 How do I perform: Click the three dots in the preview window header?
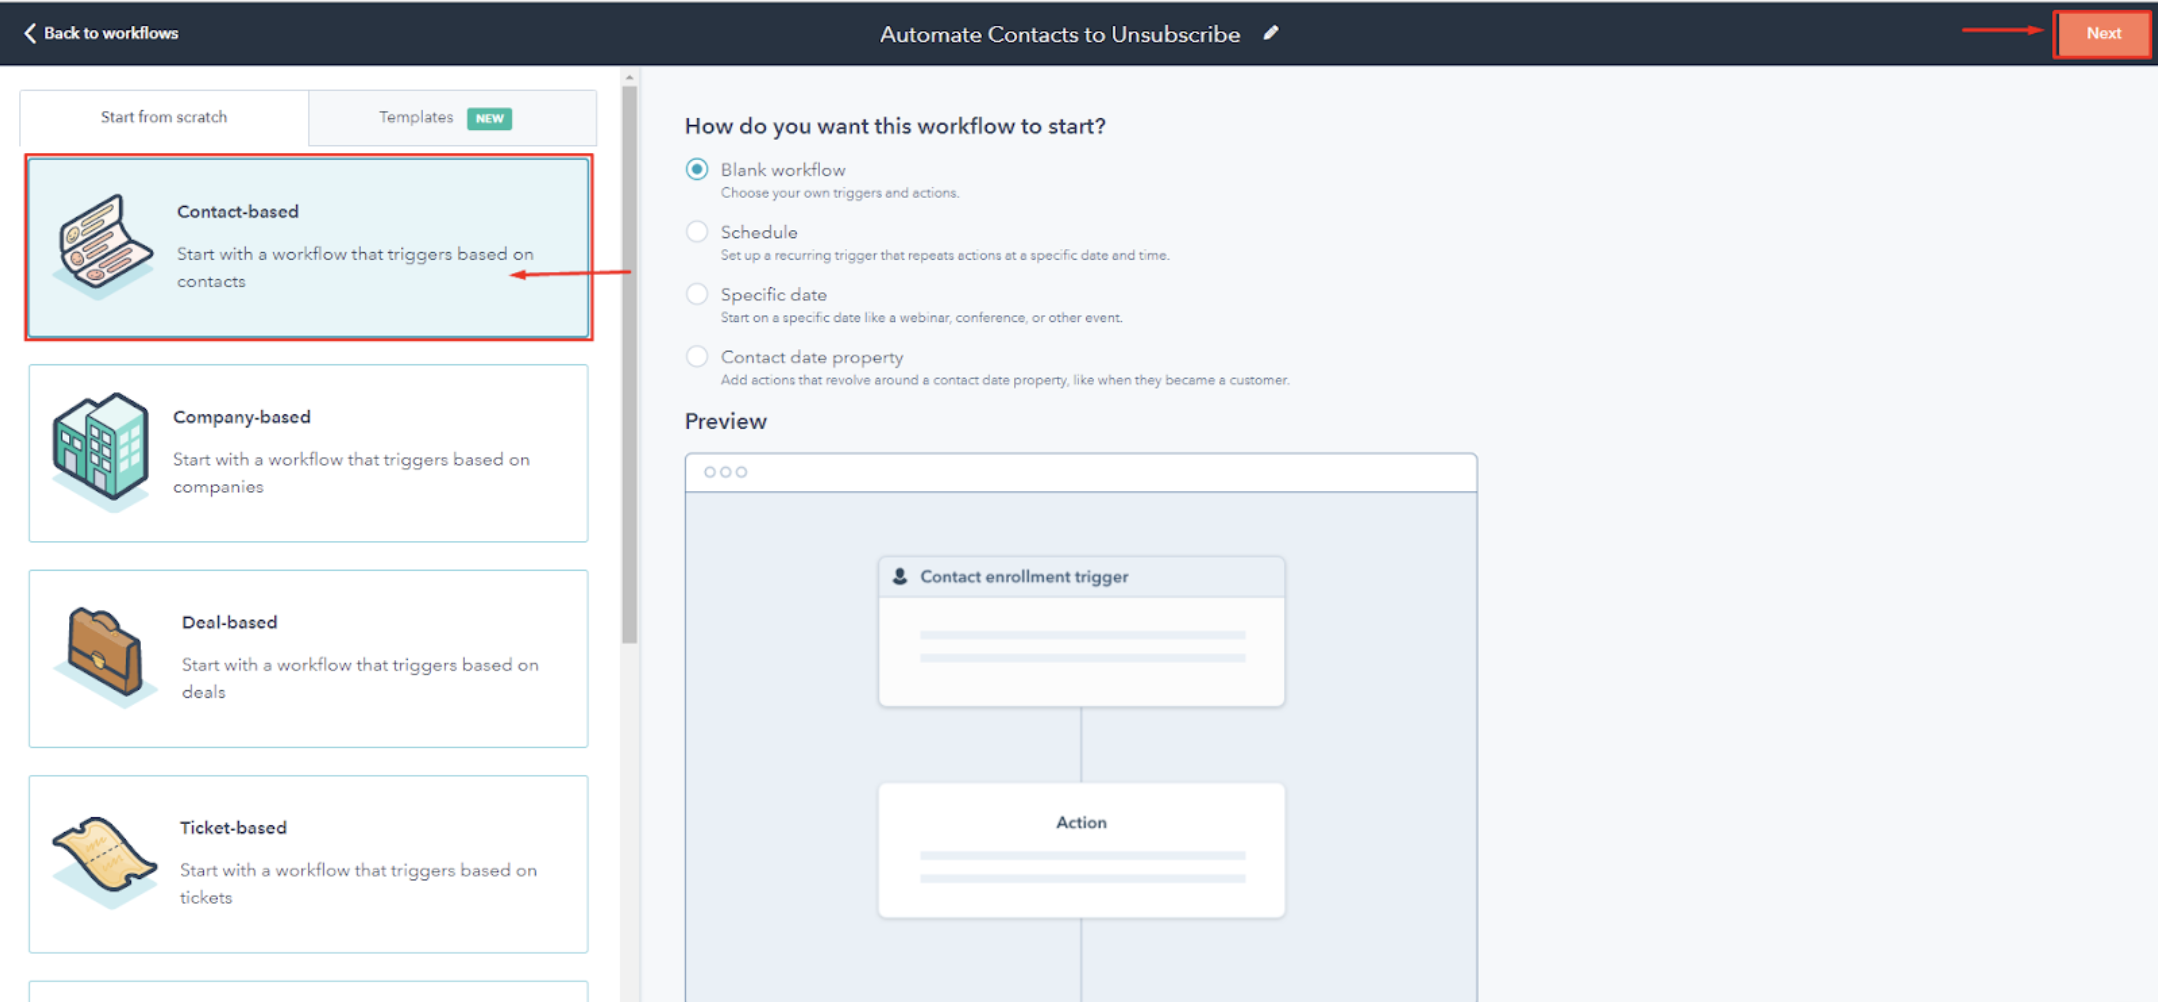(726, 472)
